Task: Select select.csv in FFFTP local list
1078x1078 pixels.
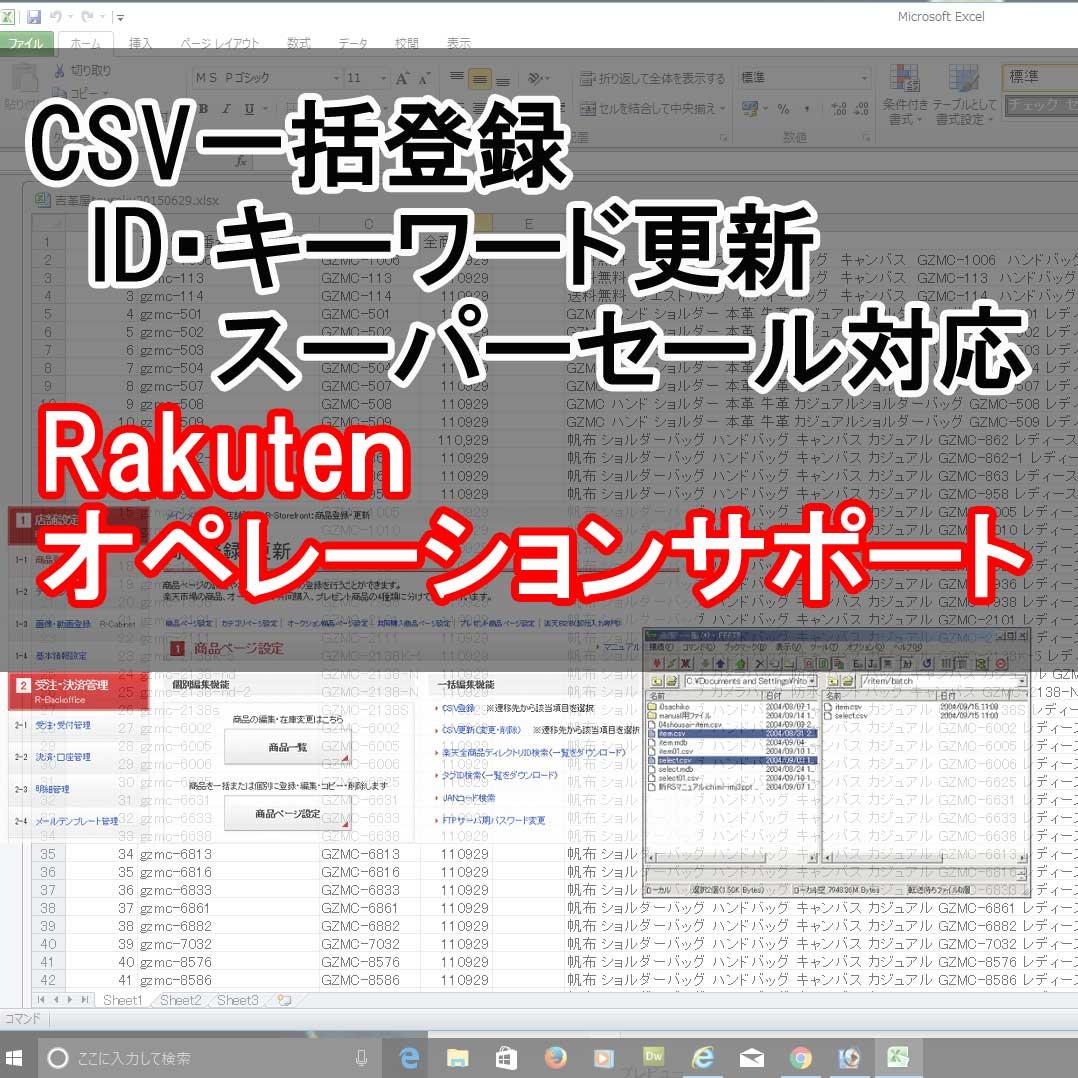Action: (x=732, y=760)
